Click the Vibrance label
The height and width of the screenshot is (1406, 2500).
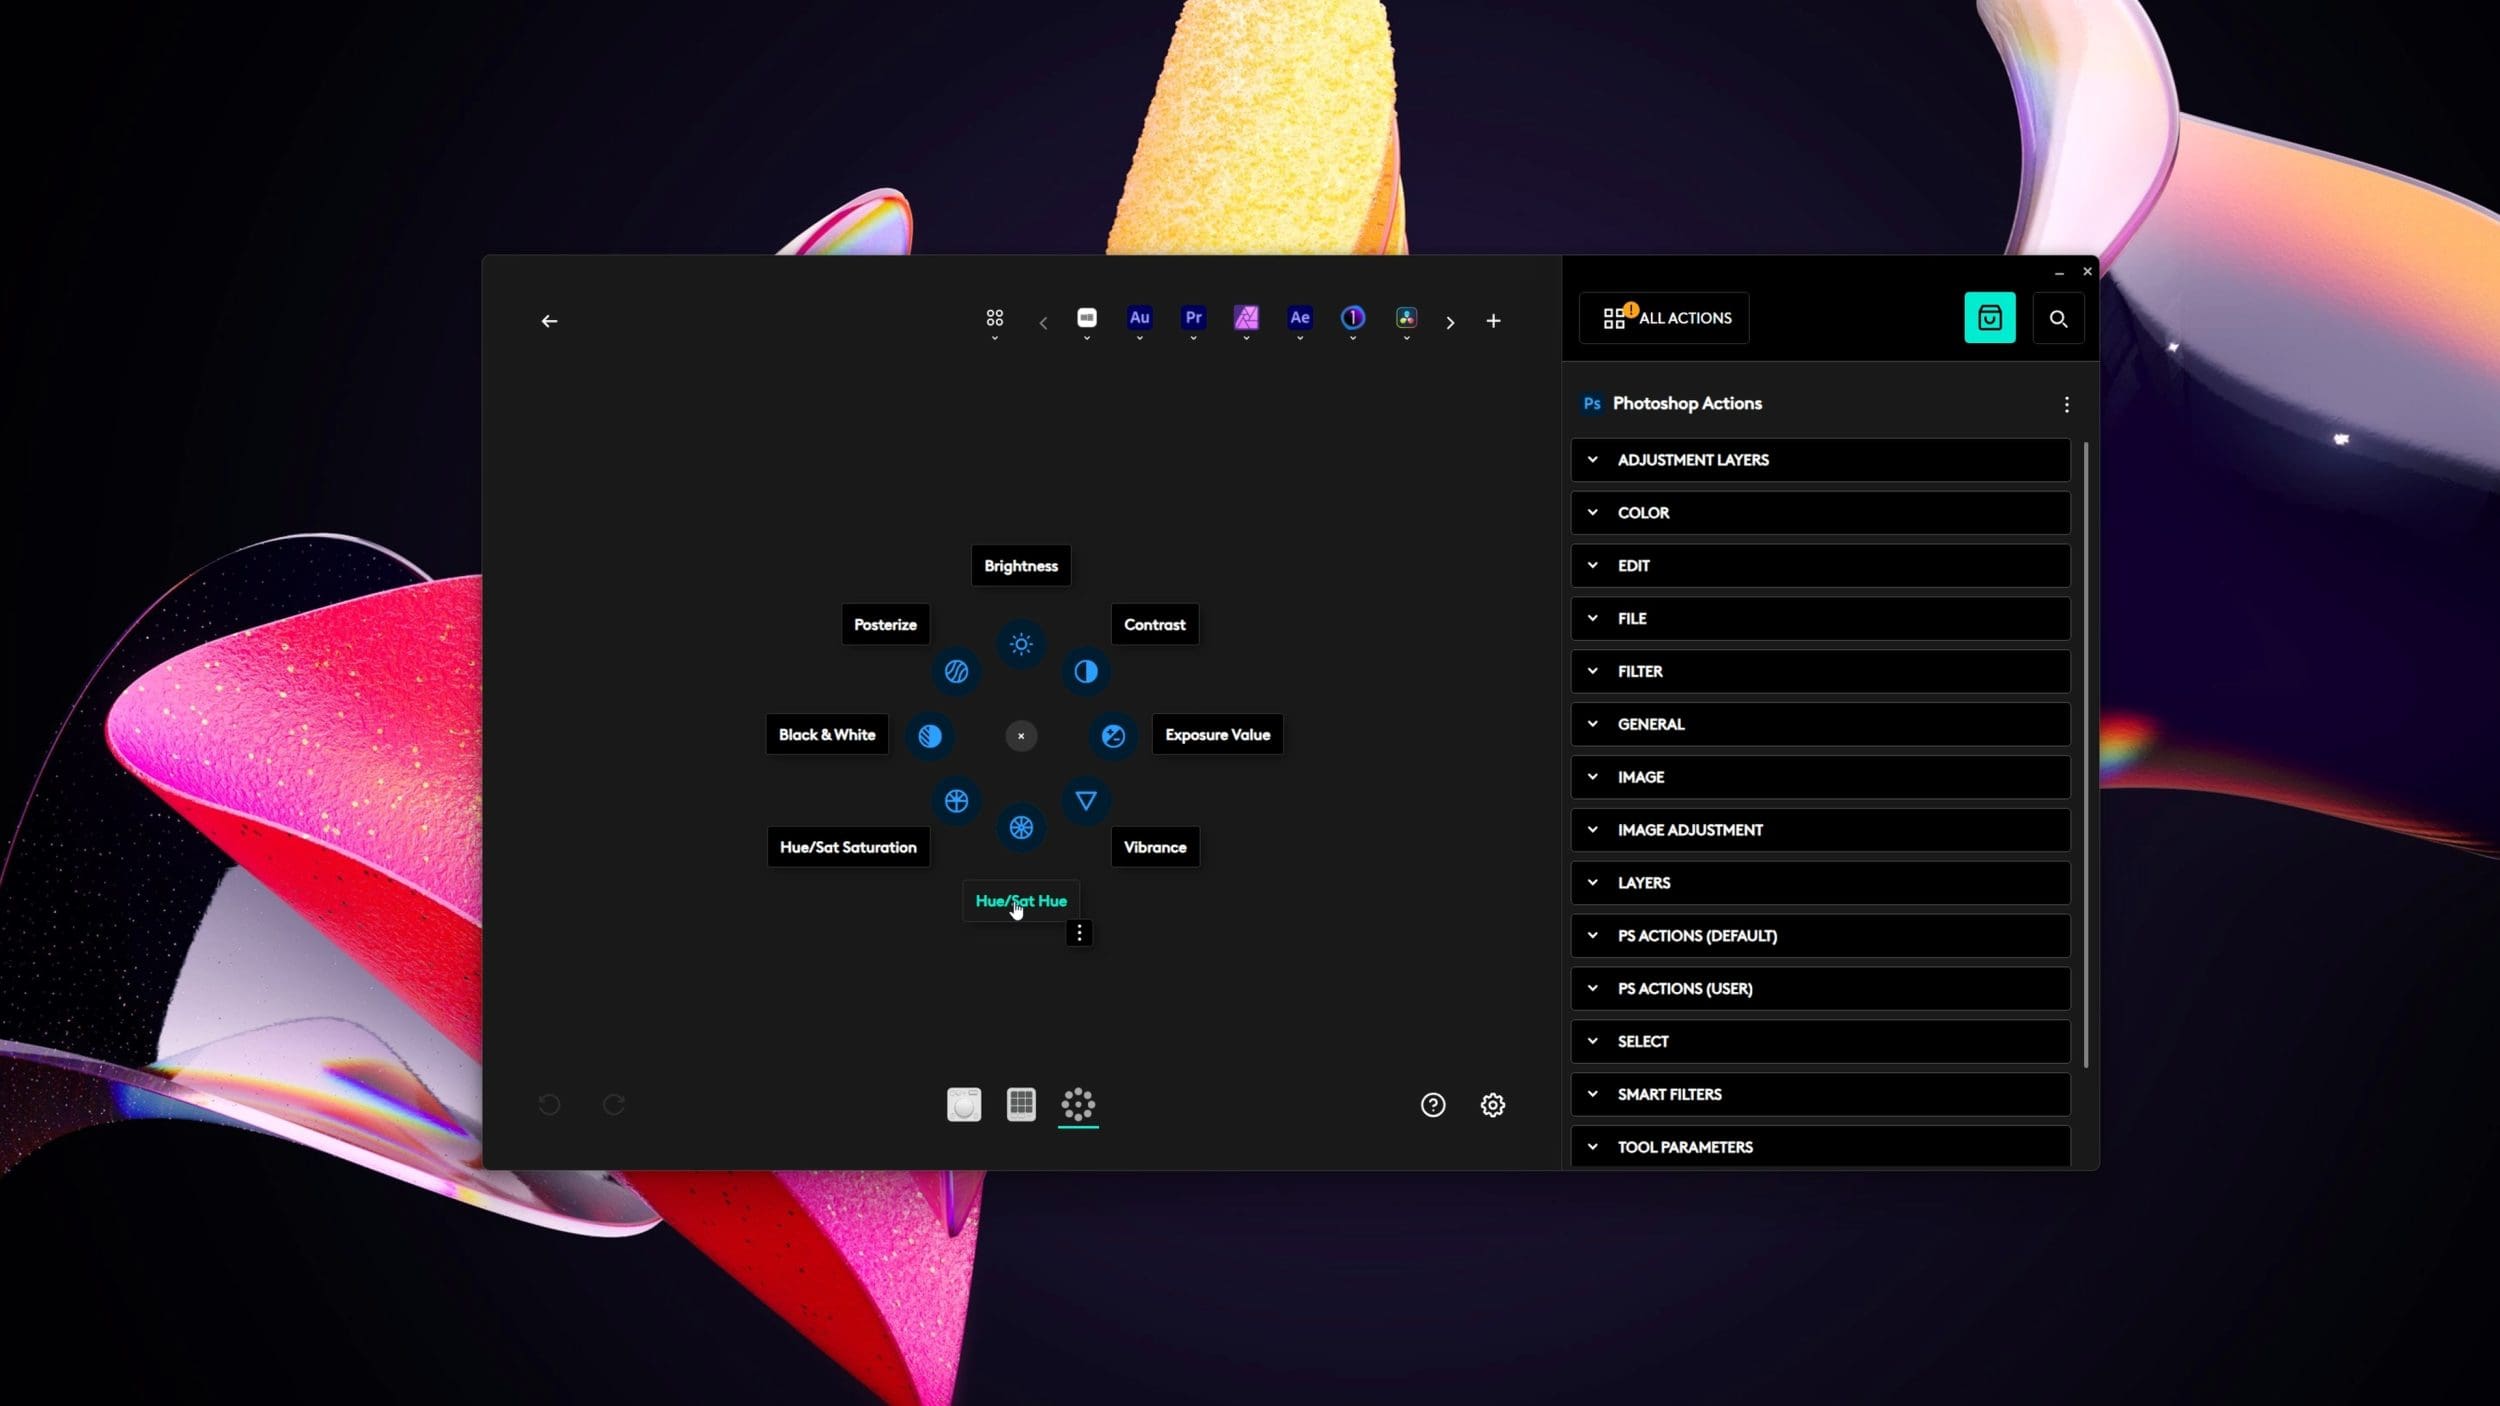pos(1154,847)
